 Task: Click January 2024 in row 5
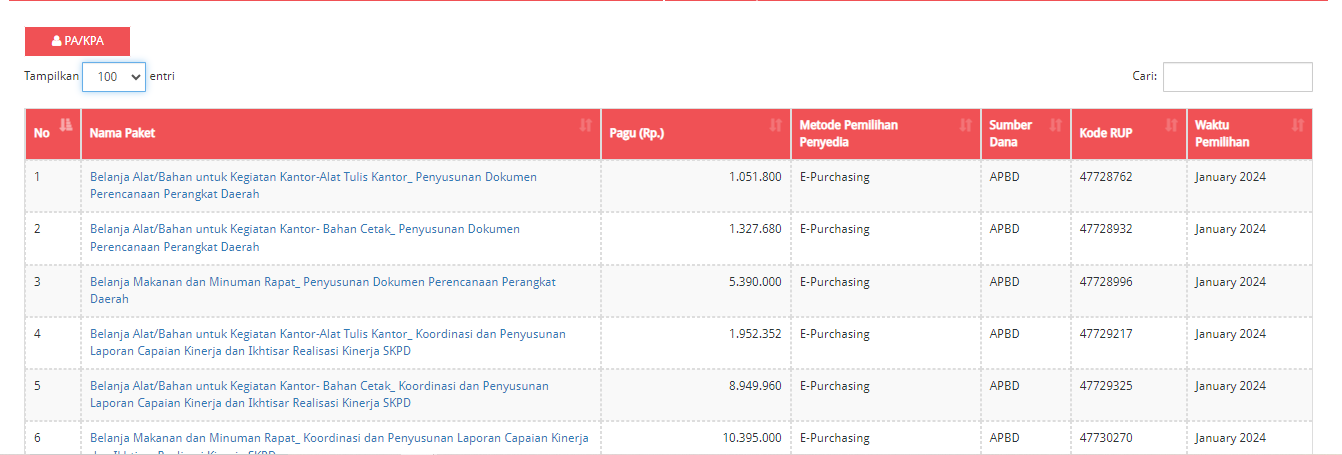point(1230,385)
